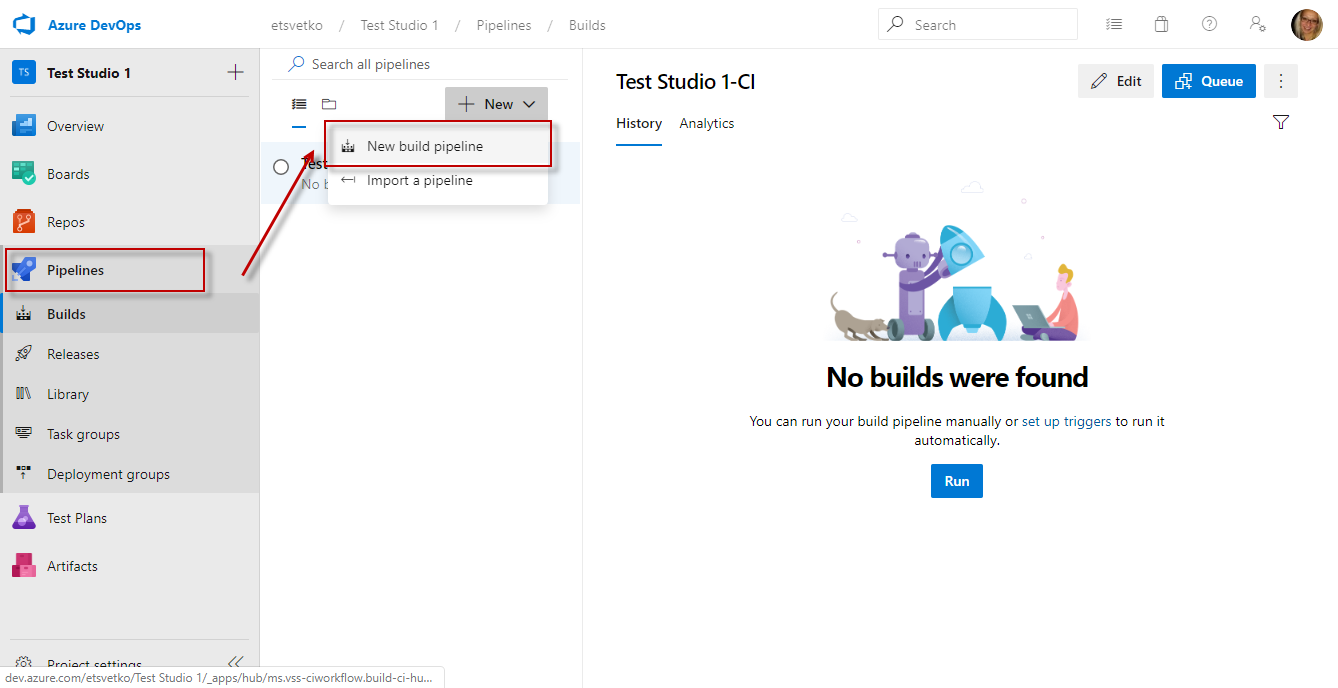Click the Azure DevOps logo icon
The width and height of the screenshot is (1338, 688).
[x=24, y=25]
